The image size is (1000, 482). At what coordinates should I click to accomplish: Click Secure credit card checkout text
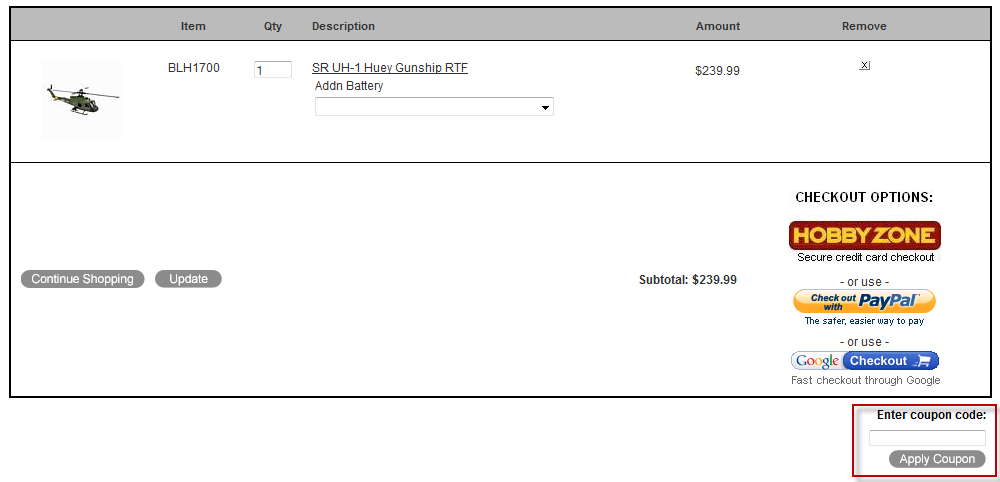(865, 258)
